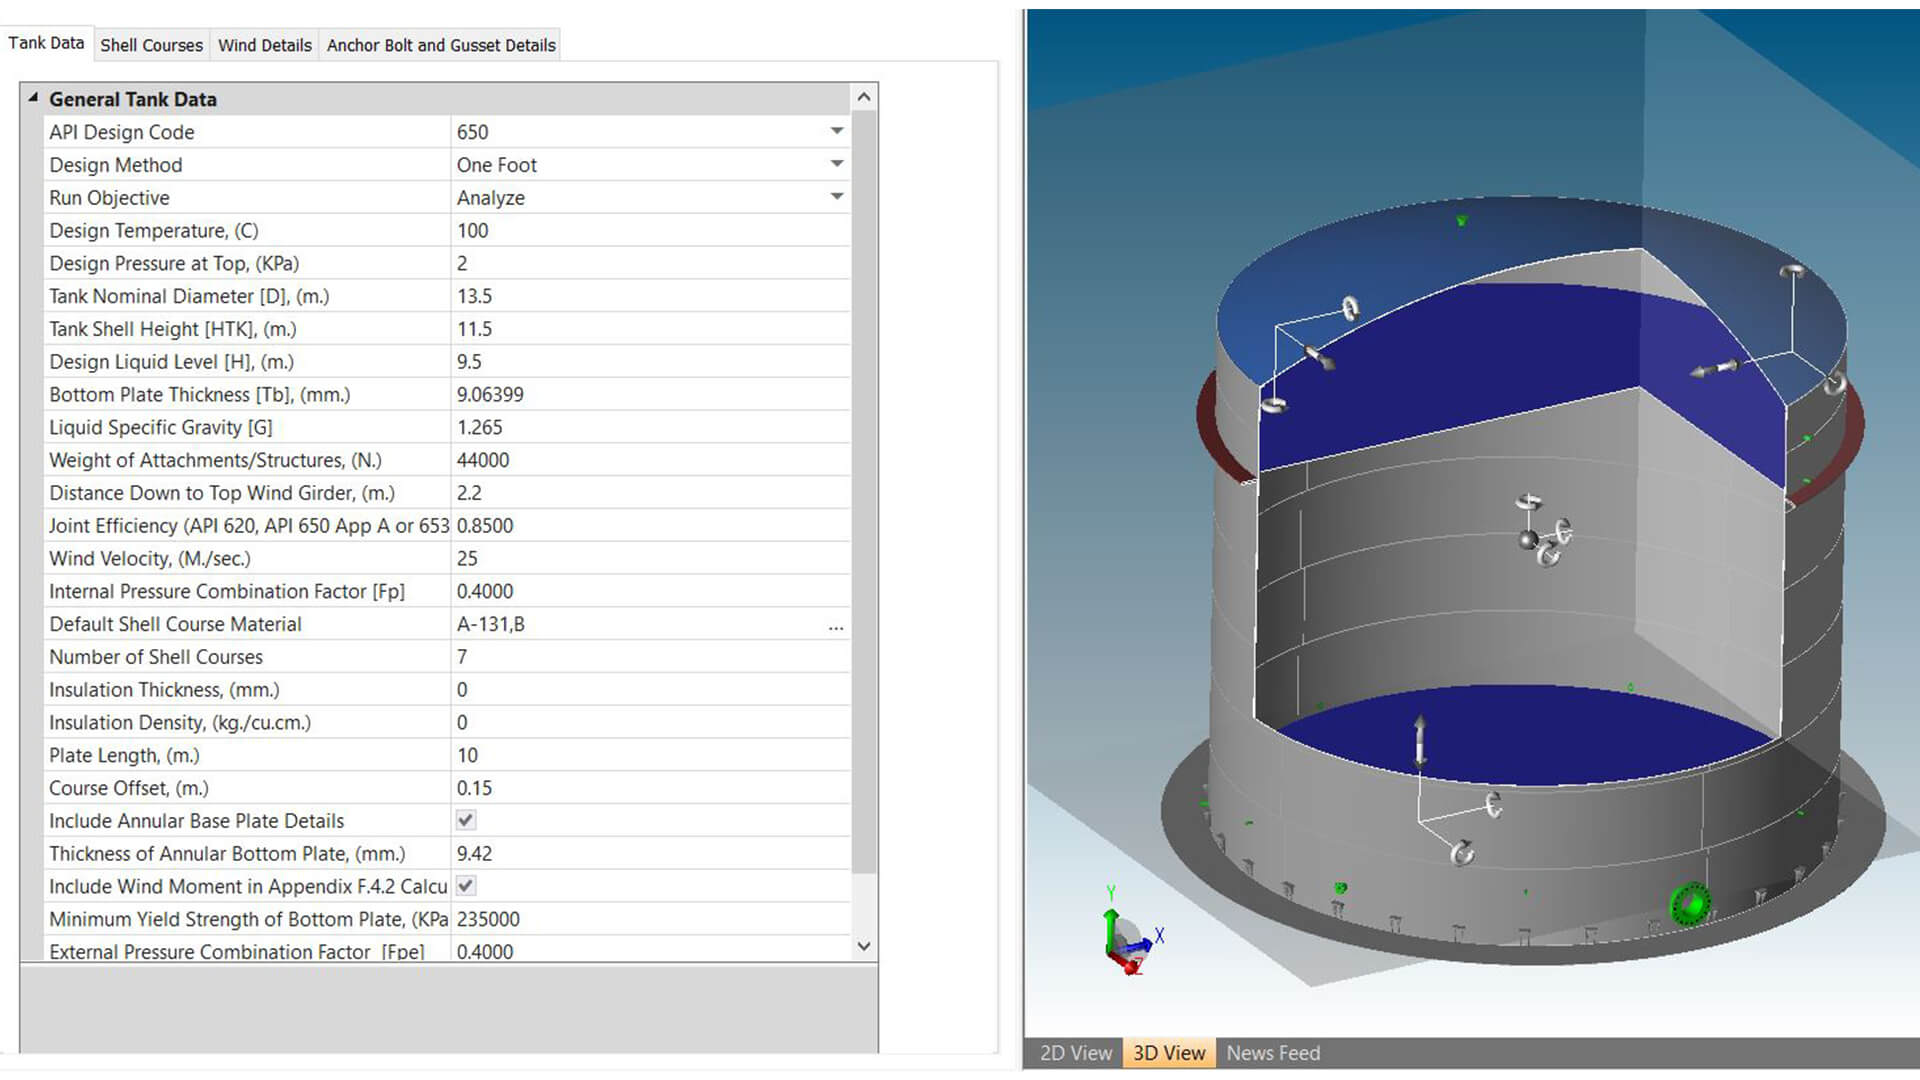Toggle Include Wind Moment in Appendix F.4.2 checkbox

click(466, 886)
